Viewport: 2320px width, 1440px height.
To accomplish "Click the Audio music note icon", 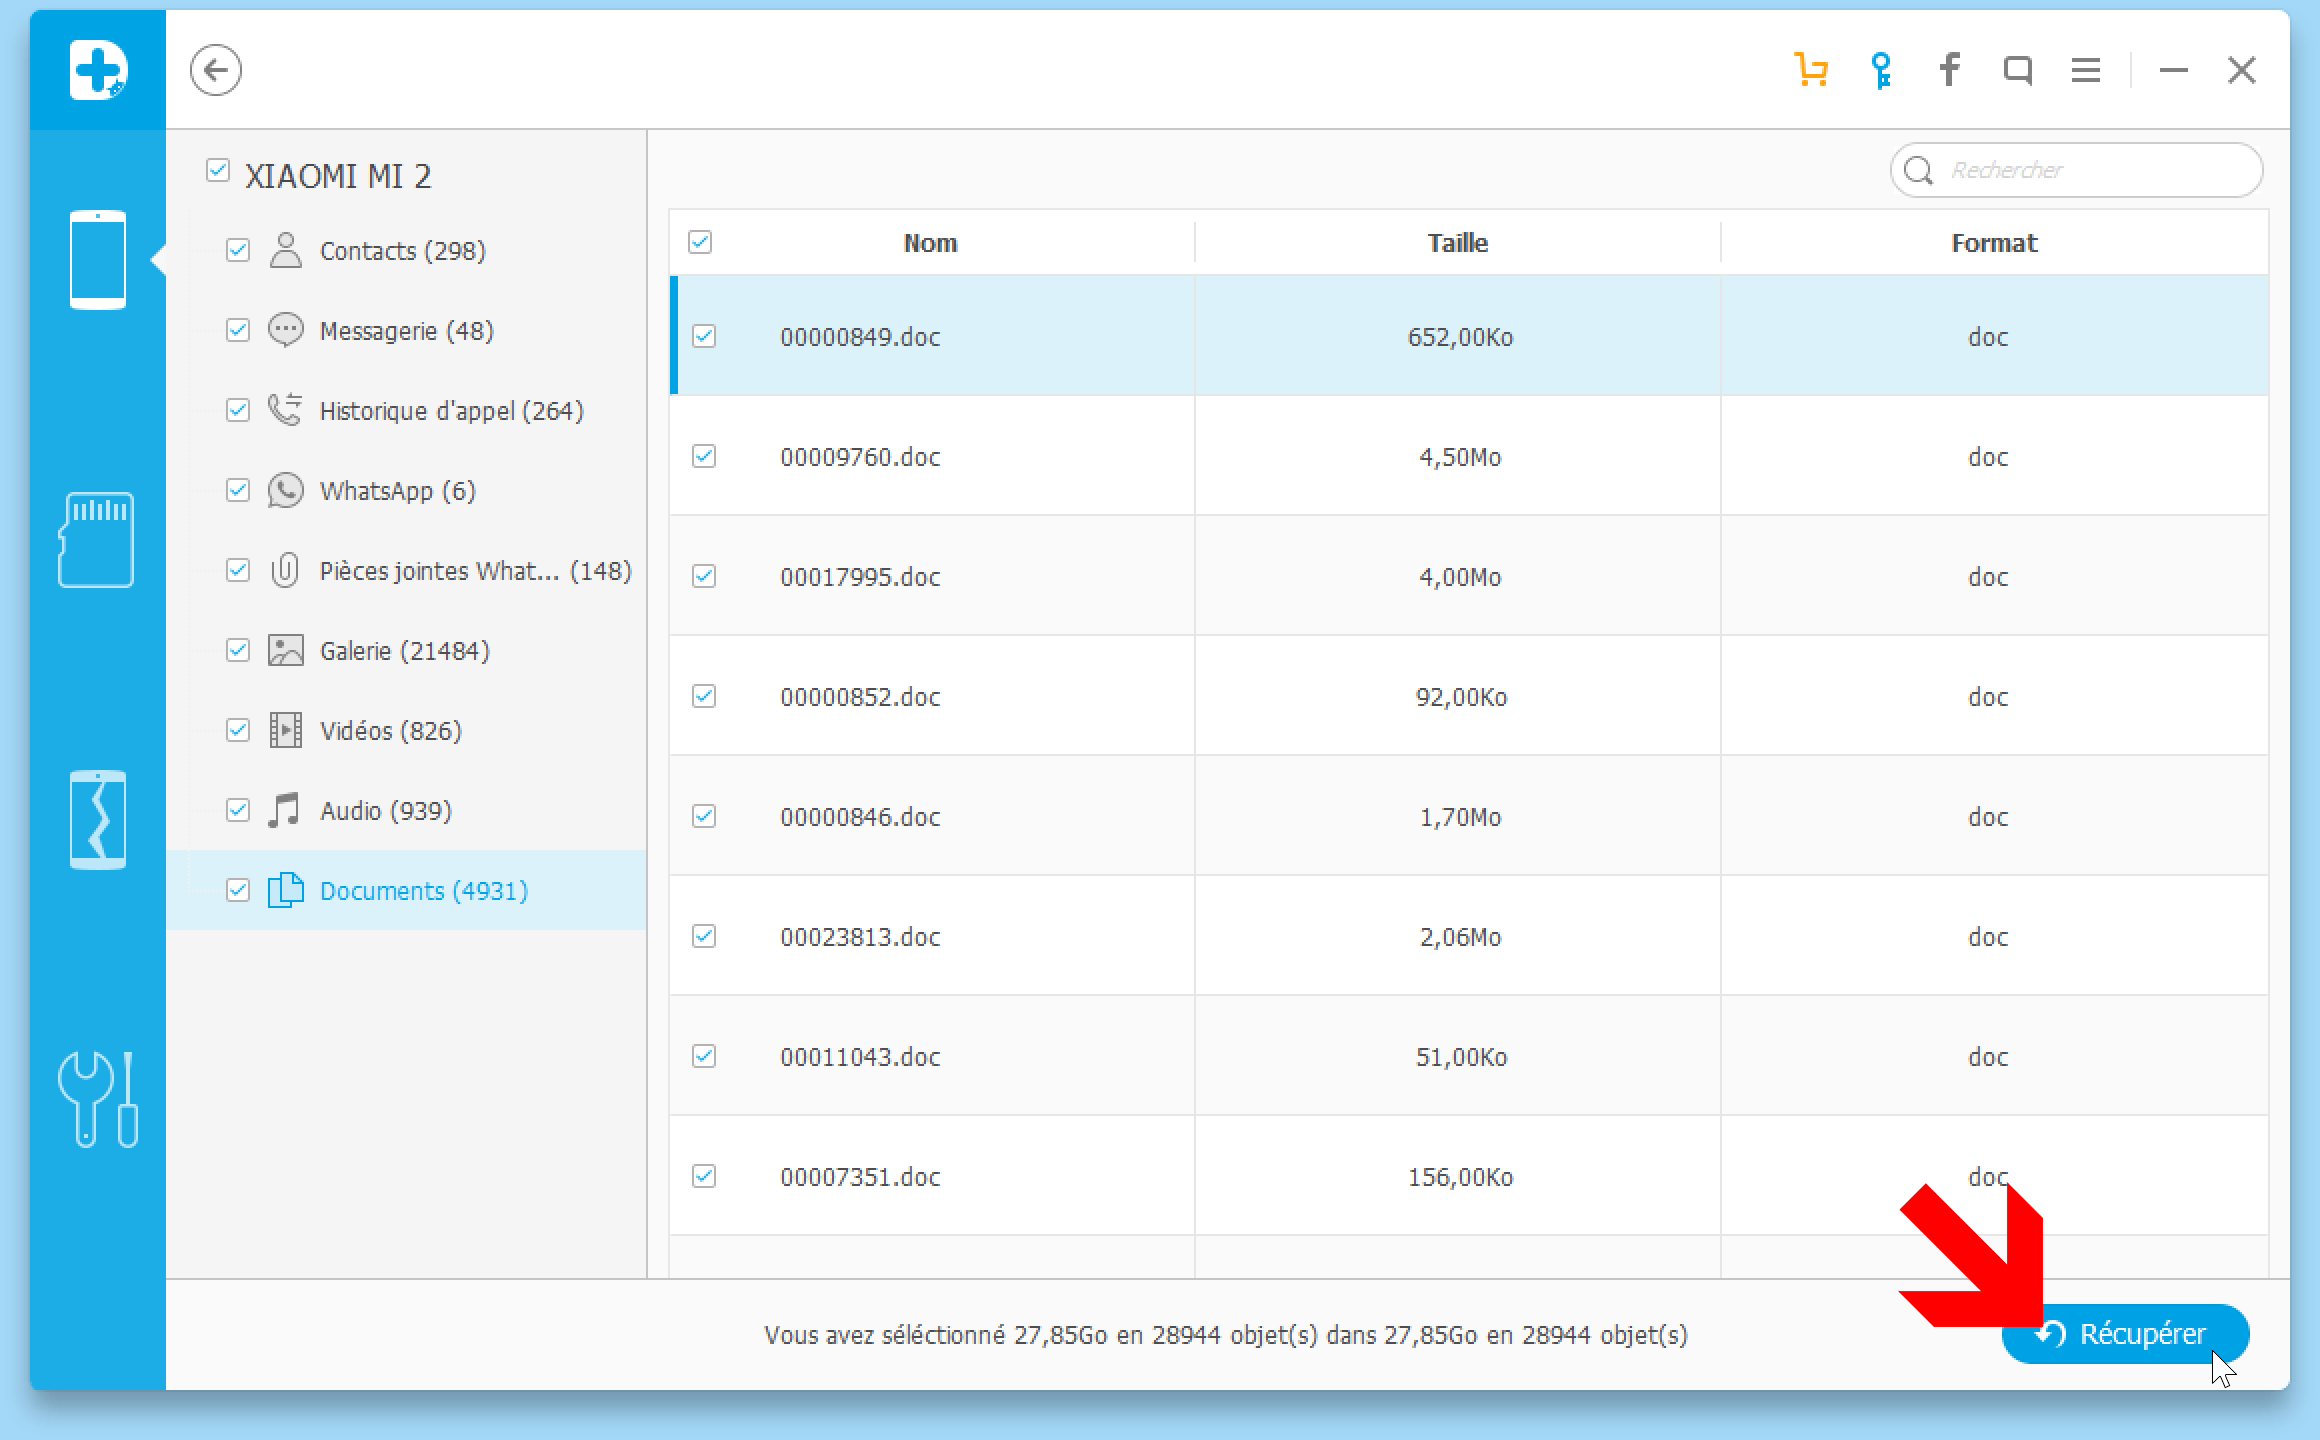I will pyautogui.click(x=284, y=810).
